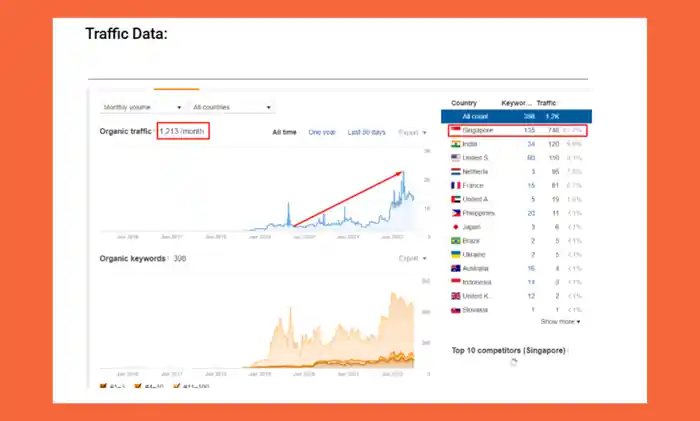Click the Brazil flag icon
700x421 pixels.
(x=455, y=241)
